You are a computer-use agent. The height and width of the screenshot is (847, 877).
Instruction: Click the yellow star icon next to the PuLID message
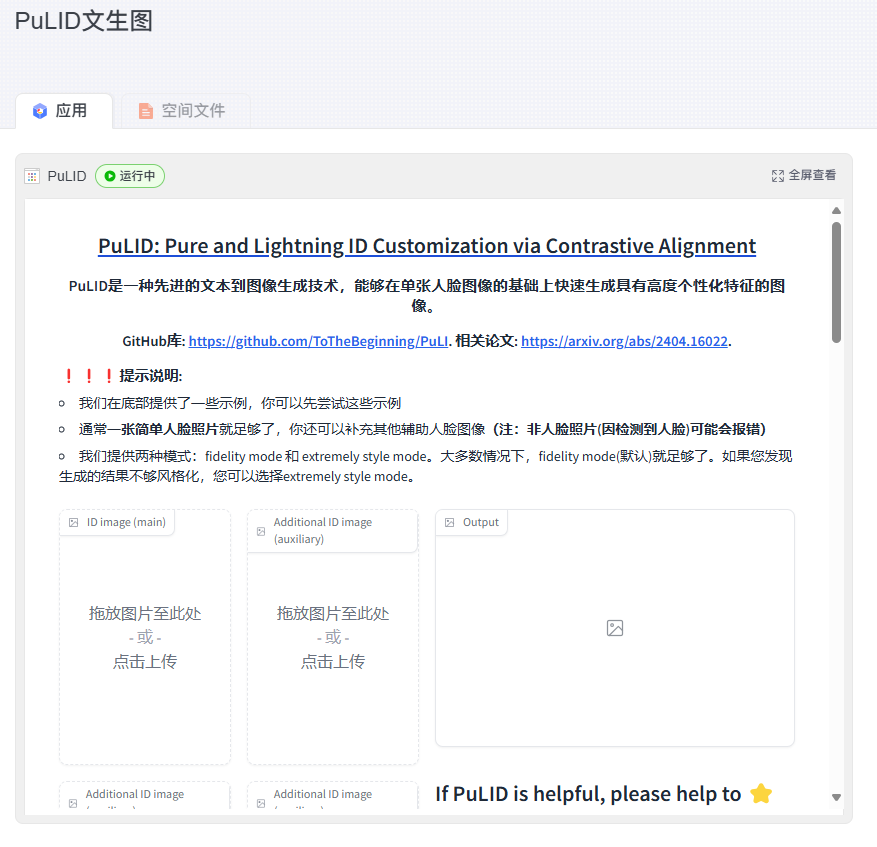(761, 792)
